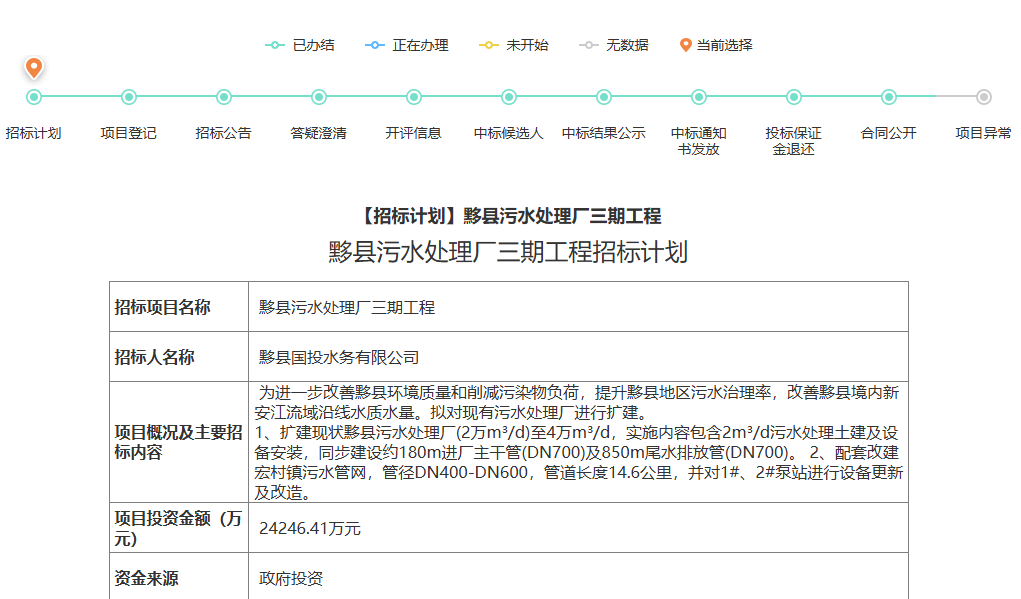The height and width of the screenshot is (599, 1021).
Task: Click the gray 项目异常 stage node
Action: click(984, 97)
